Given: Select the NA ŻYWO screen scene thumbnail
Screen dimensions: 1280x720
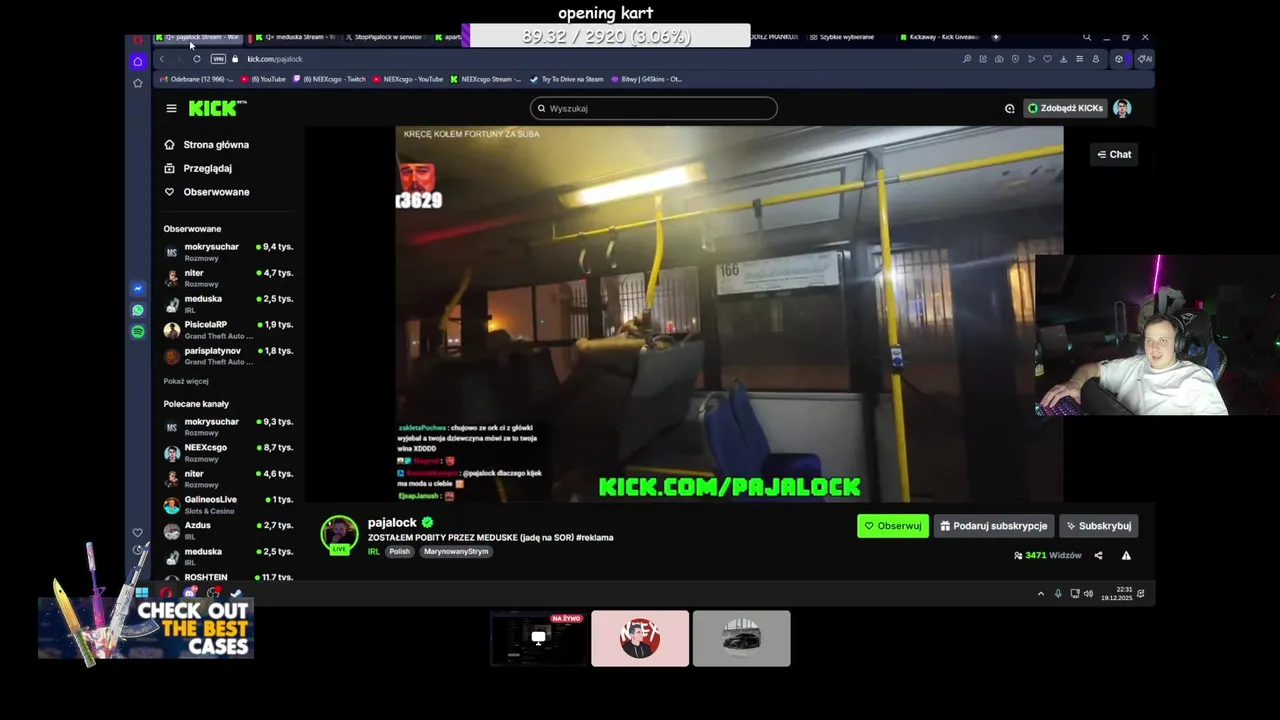Looking at the screenshot, I should (539, 638).
